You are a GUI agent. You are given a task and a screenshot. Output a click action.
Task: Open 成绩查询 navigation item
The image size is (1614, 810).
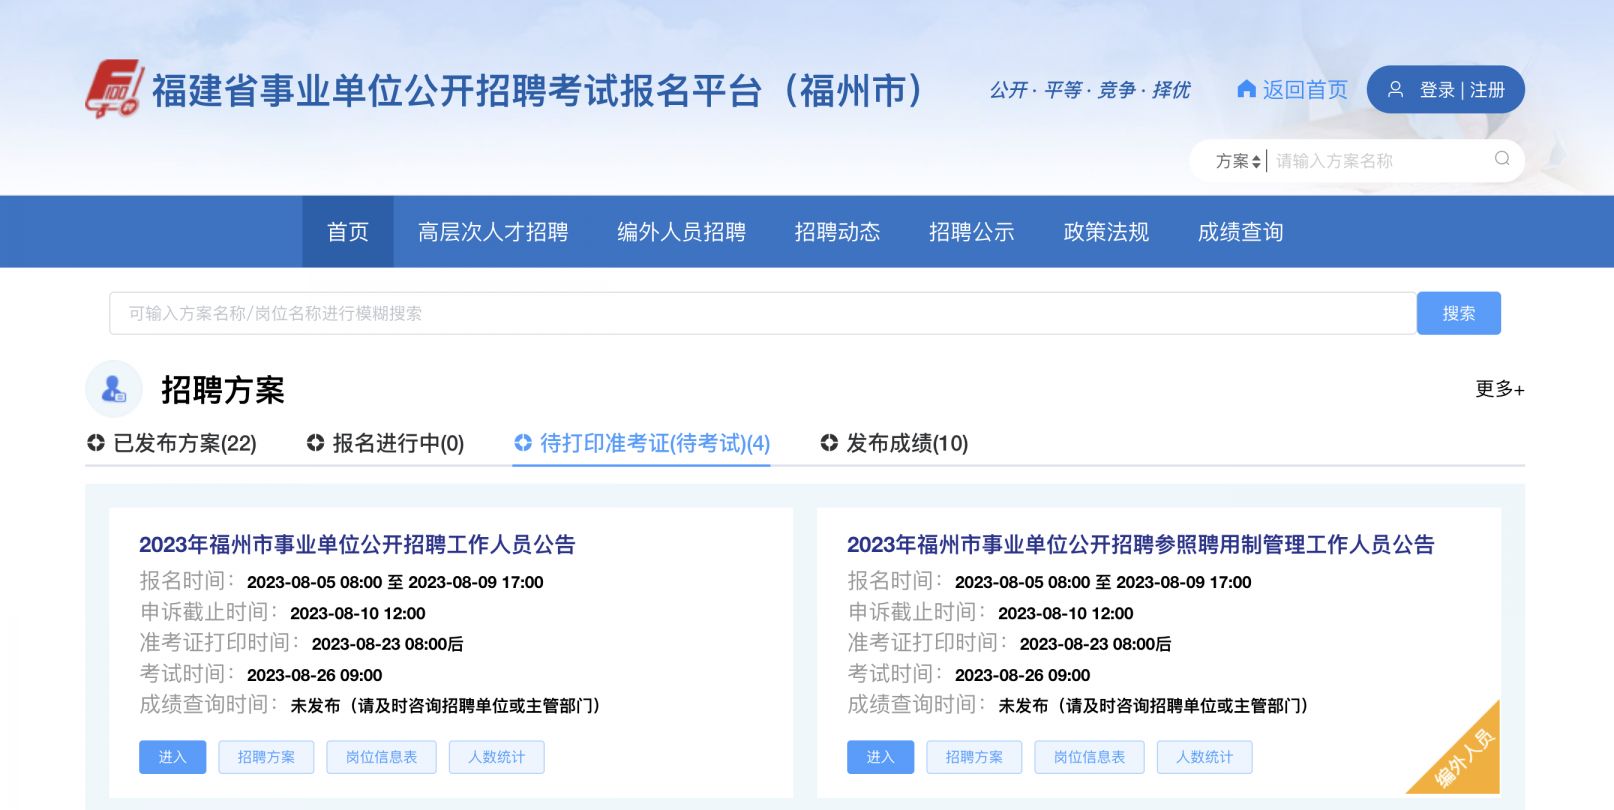[1240, 232]
